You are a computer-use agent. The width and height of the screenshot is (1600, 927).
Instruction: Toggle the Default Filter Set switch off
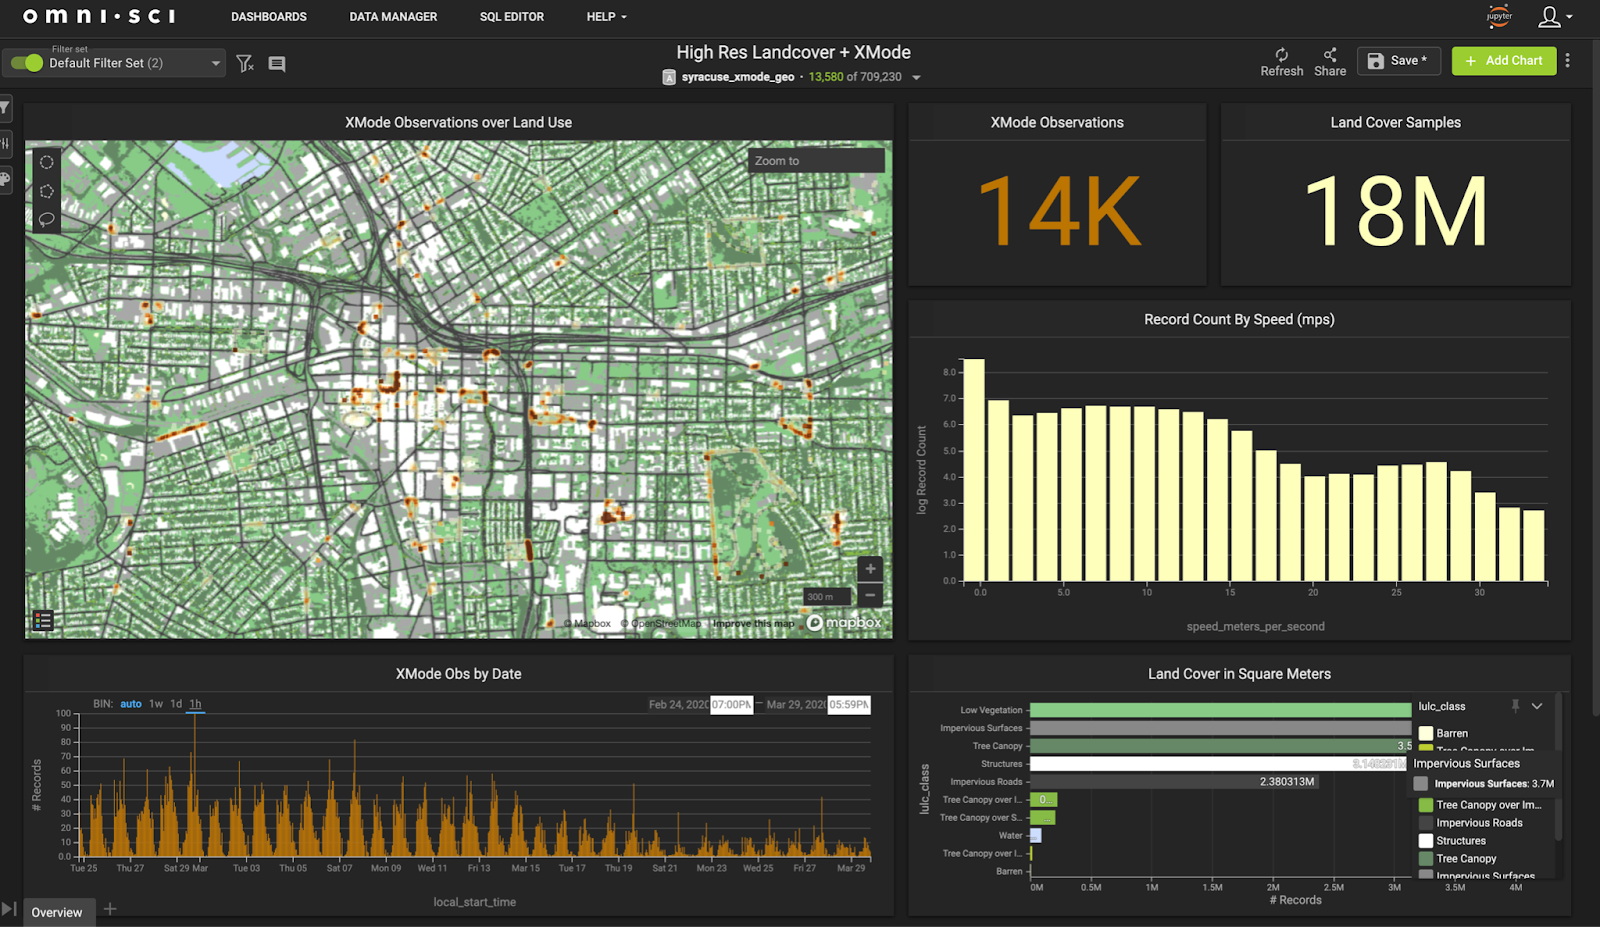[x=27, y=63]
